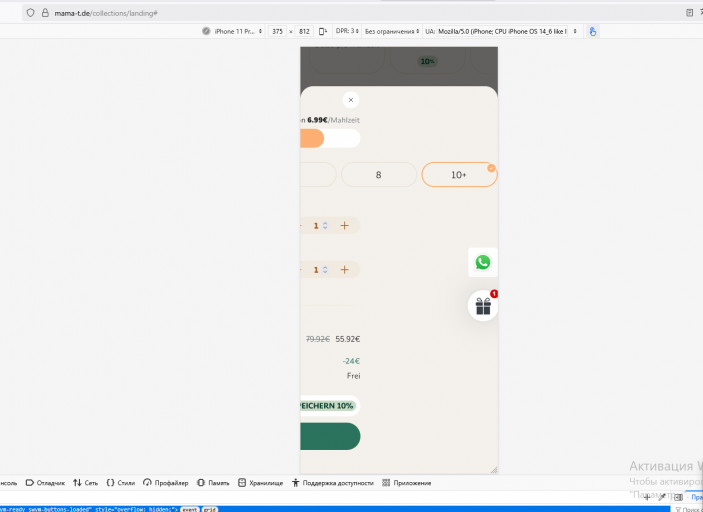Increase the first quantity with plus
The image size is (703, 512).
click(x=344, y=226)
